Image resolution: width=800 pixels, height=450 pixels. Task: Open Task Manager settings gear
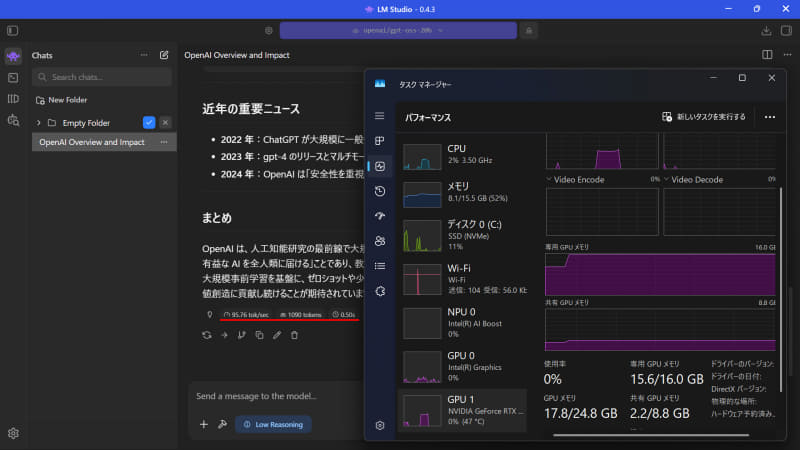380,426
